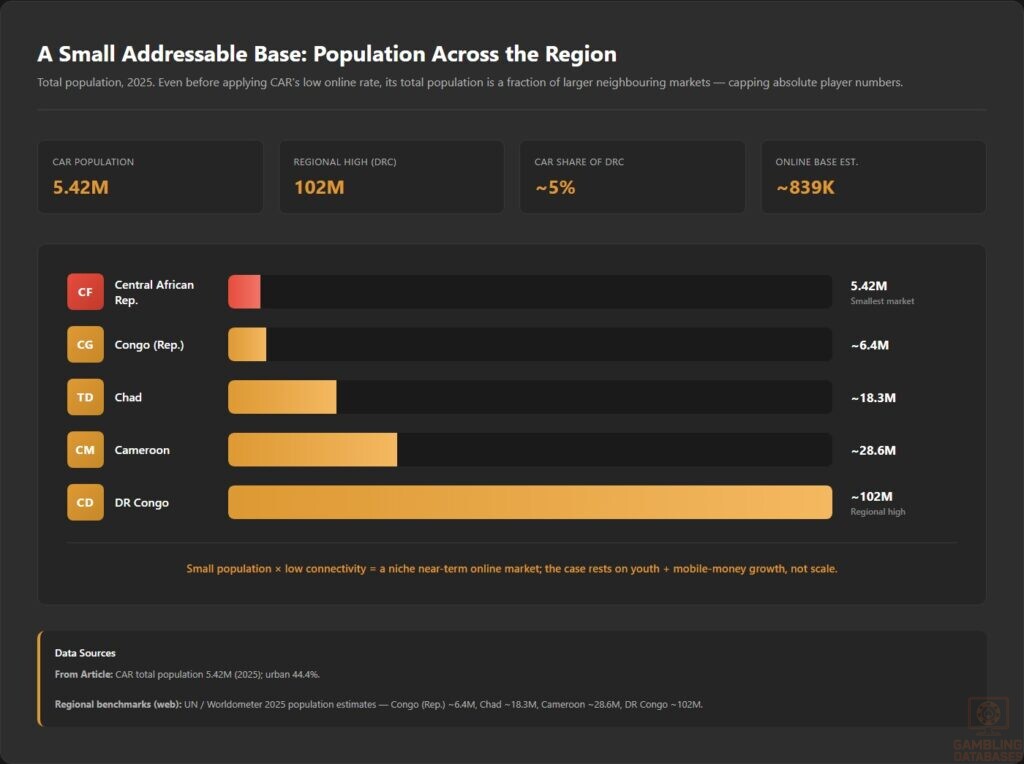Click the "~28.6M" bar value
This screenshot has height=764, width=1024.
coord(873,451)
